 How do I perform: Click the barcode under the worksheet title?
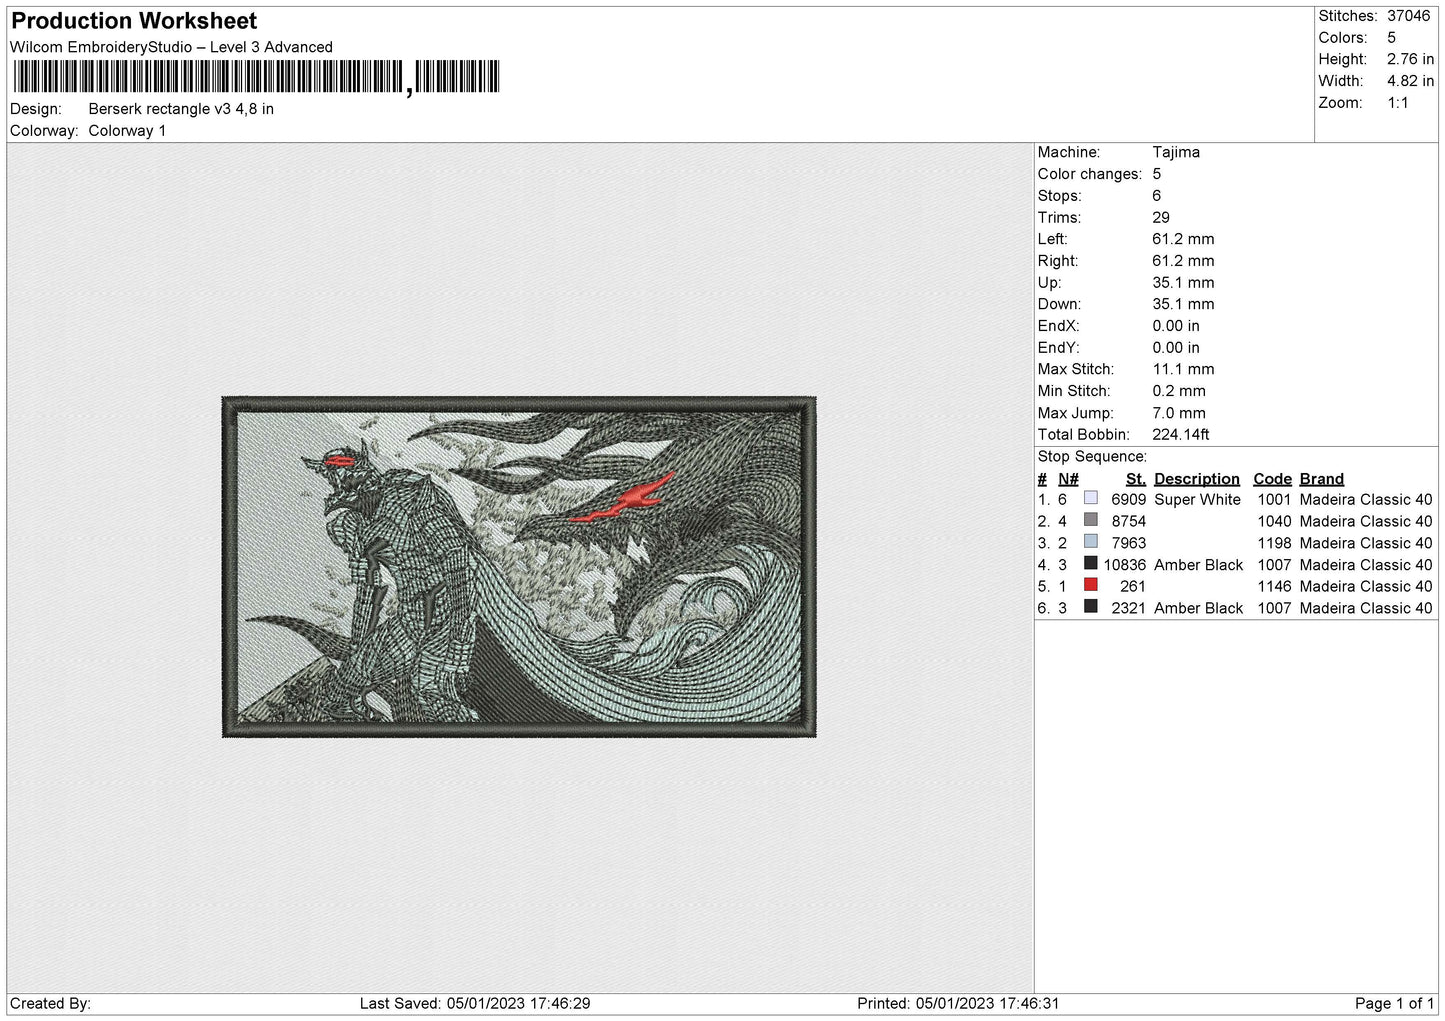tap(255, 77)
